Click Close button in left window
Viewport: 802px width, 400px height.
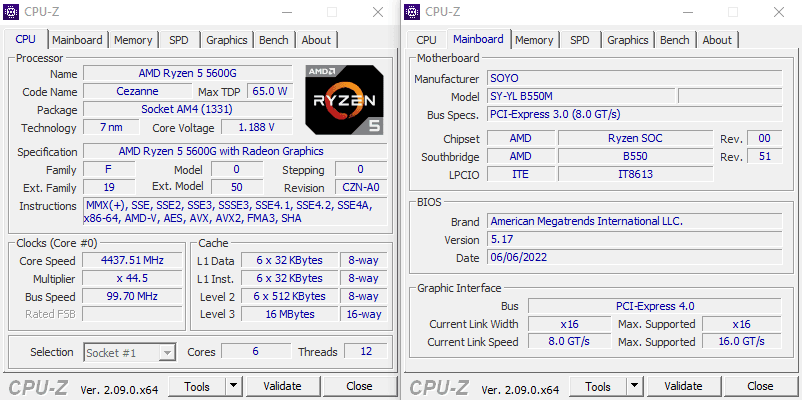click(359, 386)
